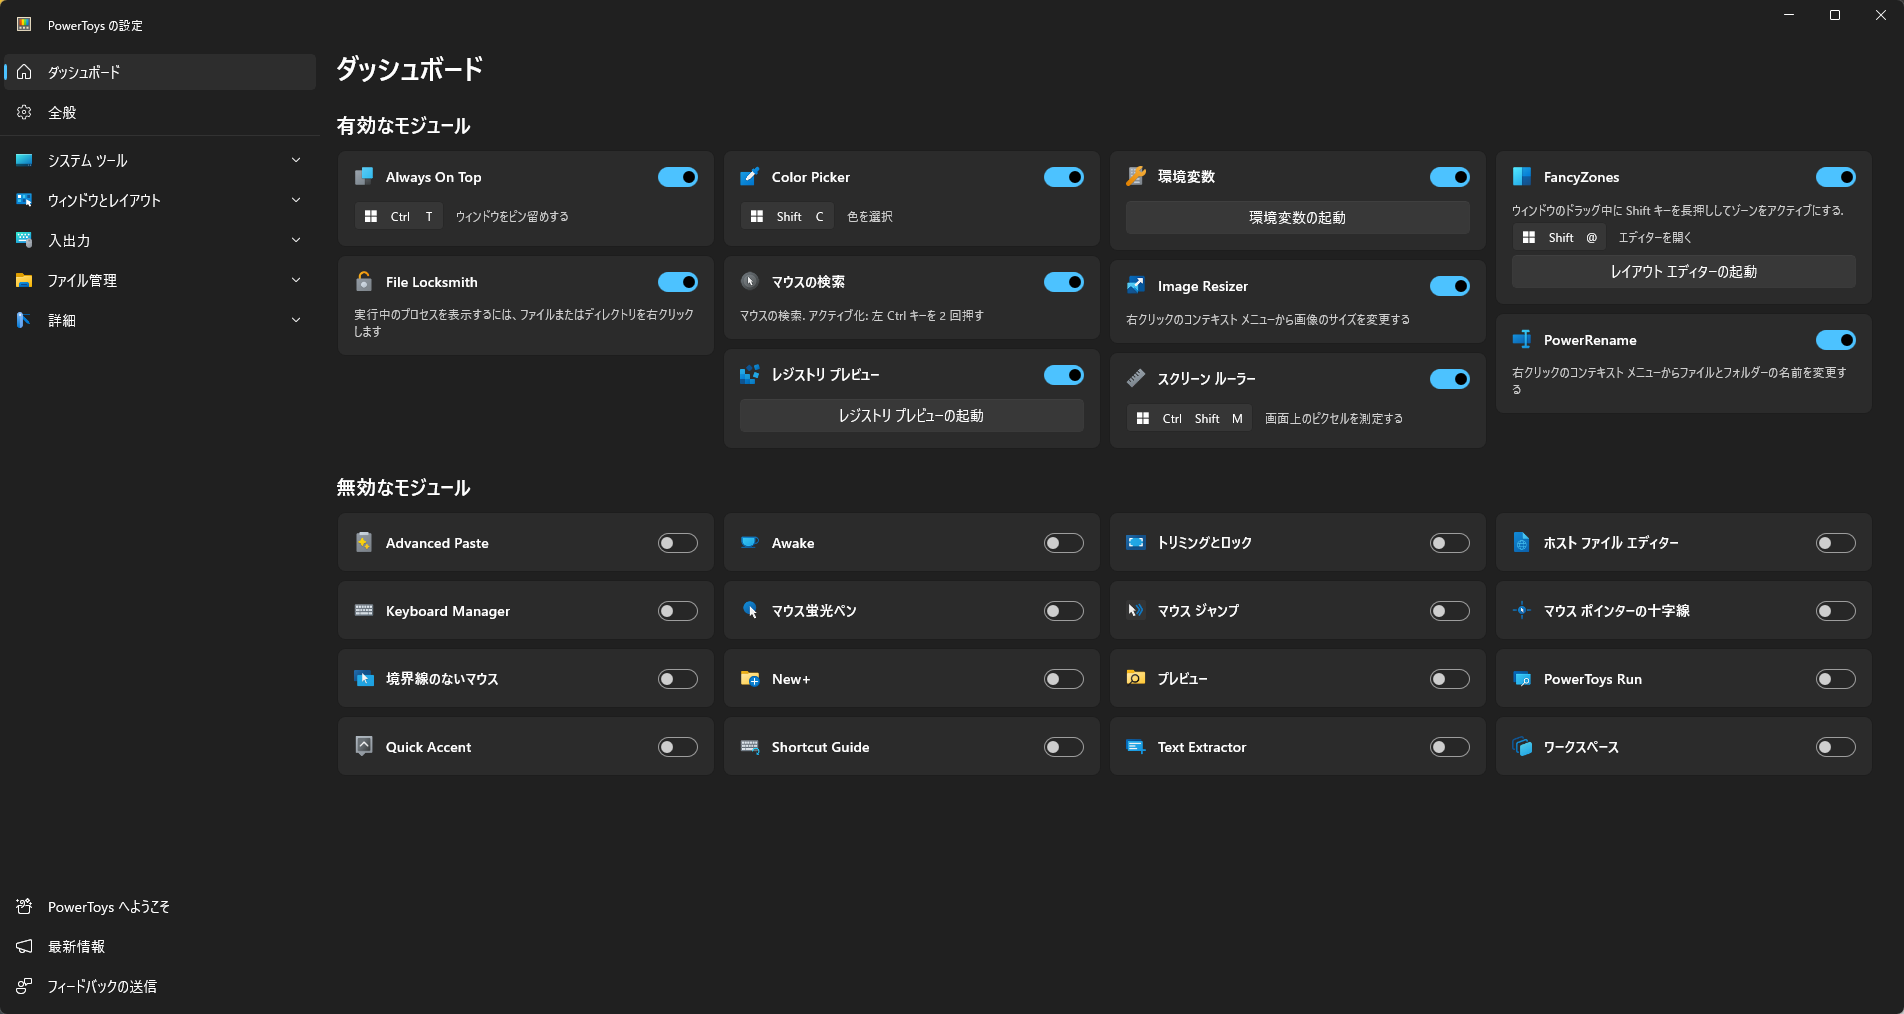
Task: Click the New+ folder icon
Action: coord(750,679)
